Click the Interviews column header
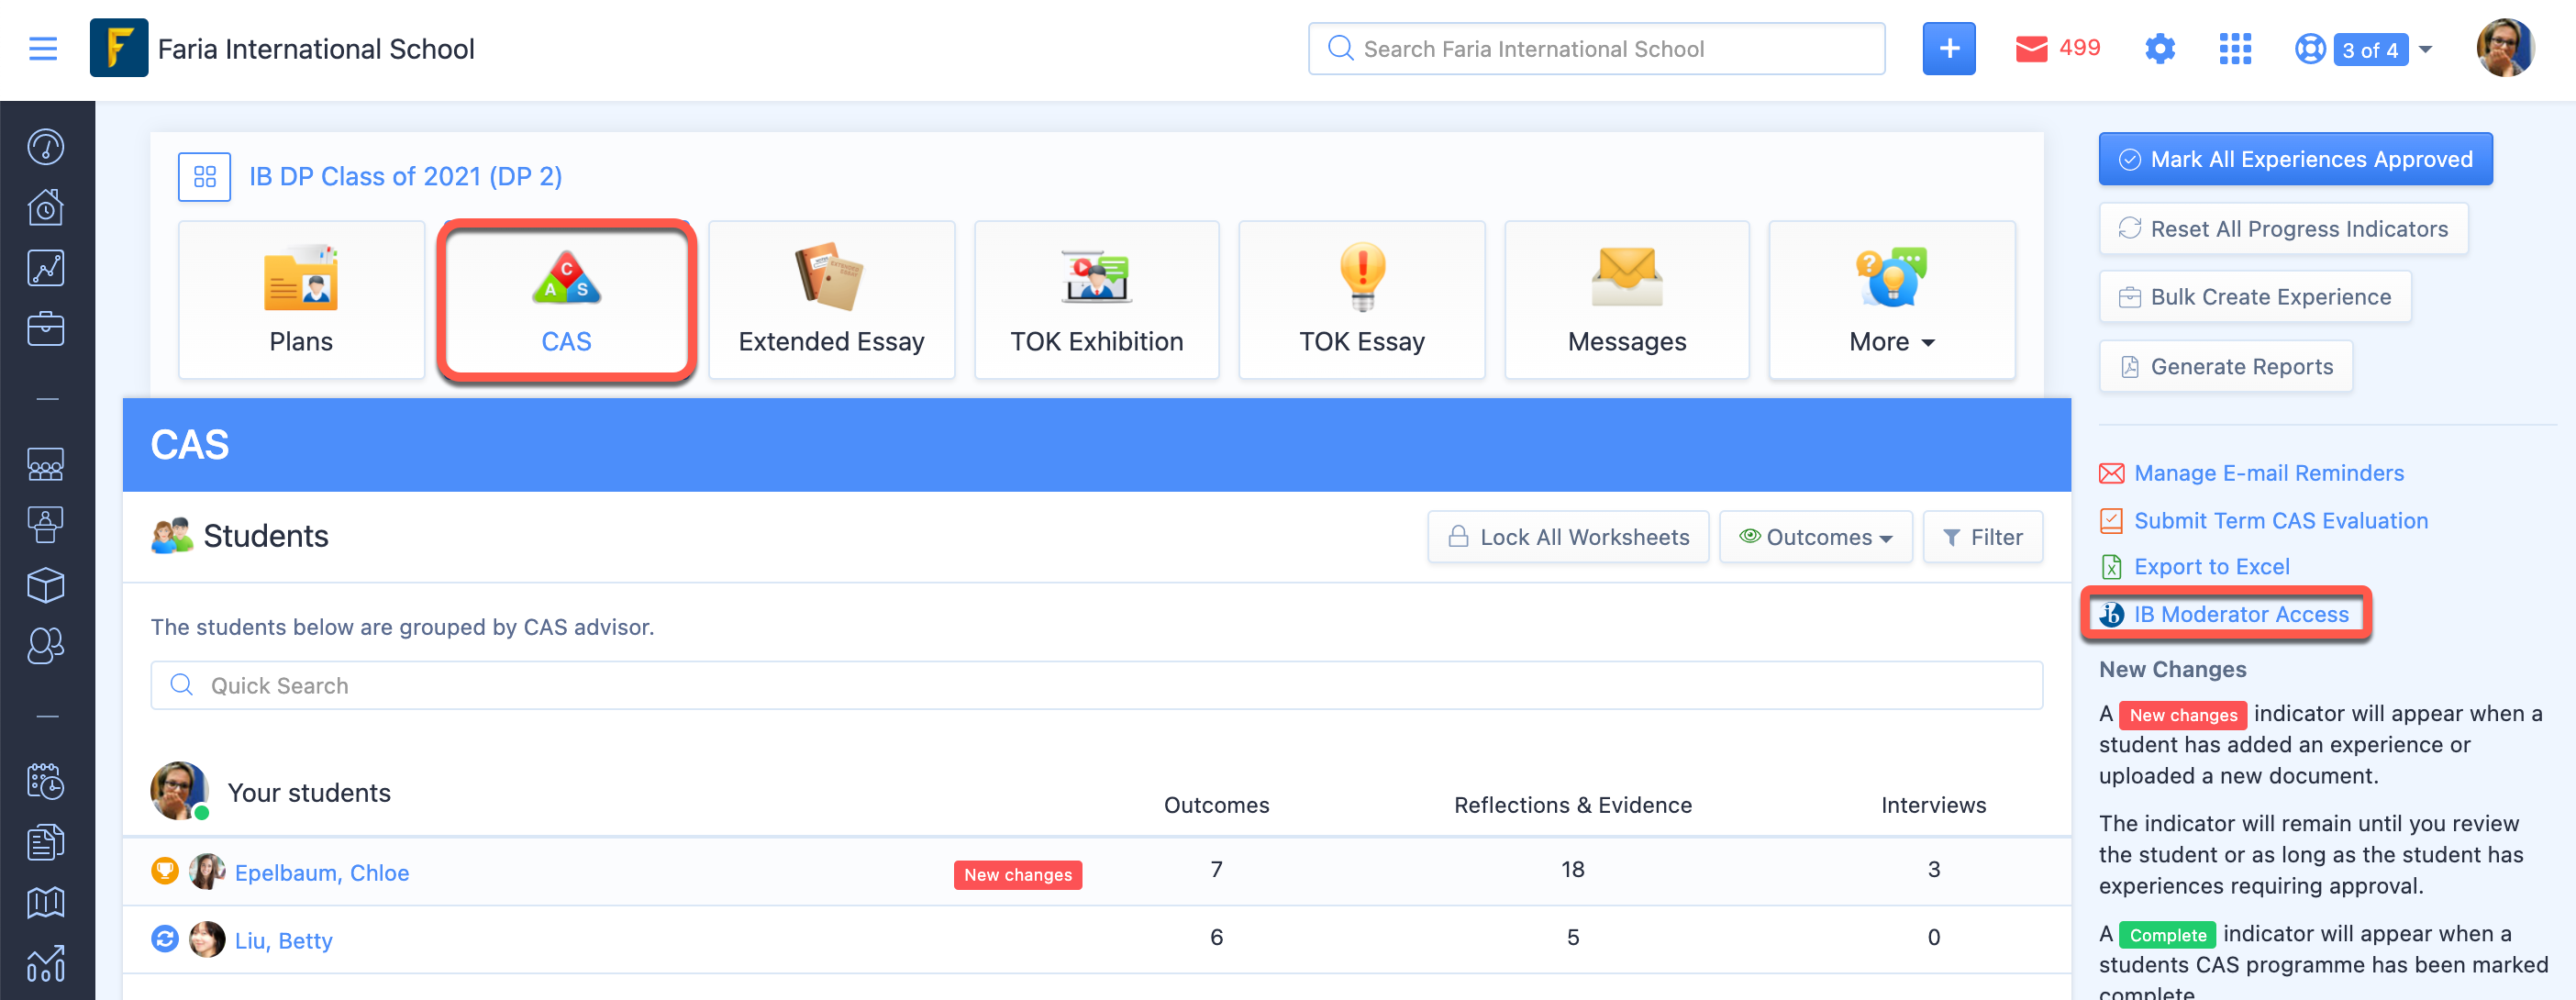Viewport: 2576px width, 1000px height. (x=1933, y=805)
